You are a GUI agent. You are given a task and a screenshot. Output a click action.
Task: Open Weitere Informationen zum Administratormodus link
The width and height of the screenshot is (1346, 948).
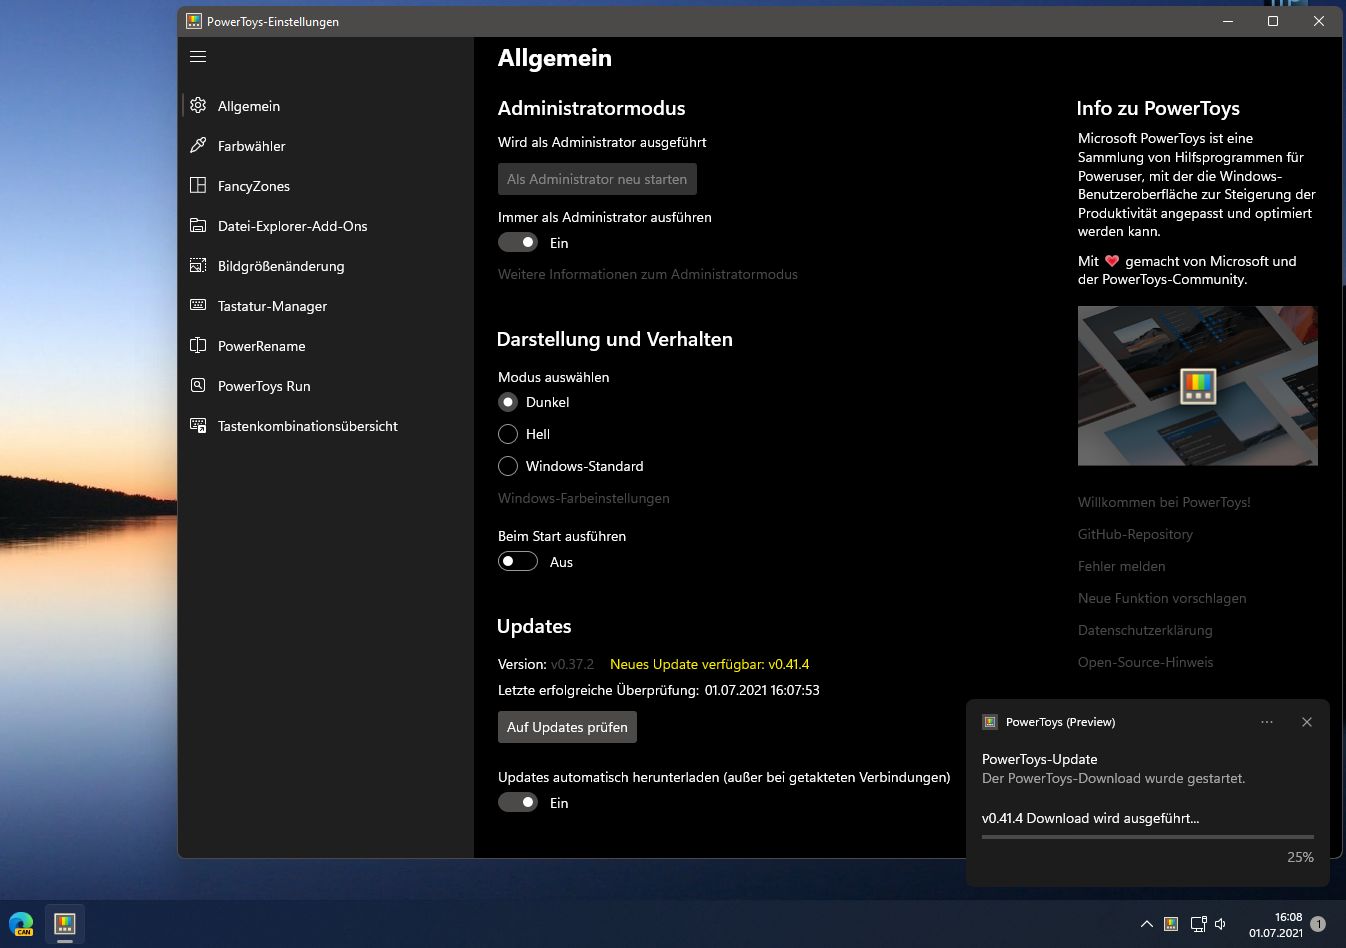(648, 274)
